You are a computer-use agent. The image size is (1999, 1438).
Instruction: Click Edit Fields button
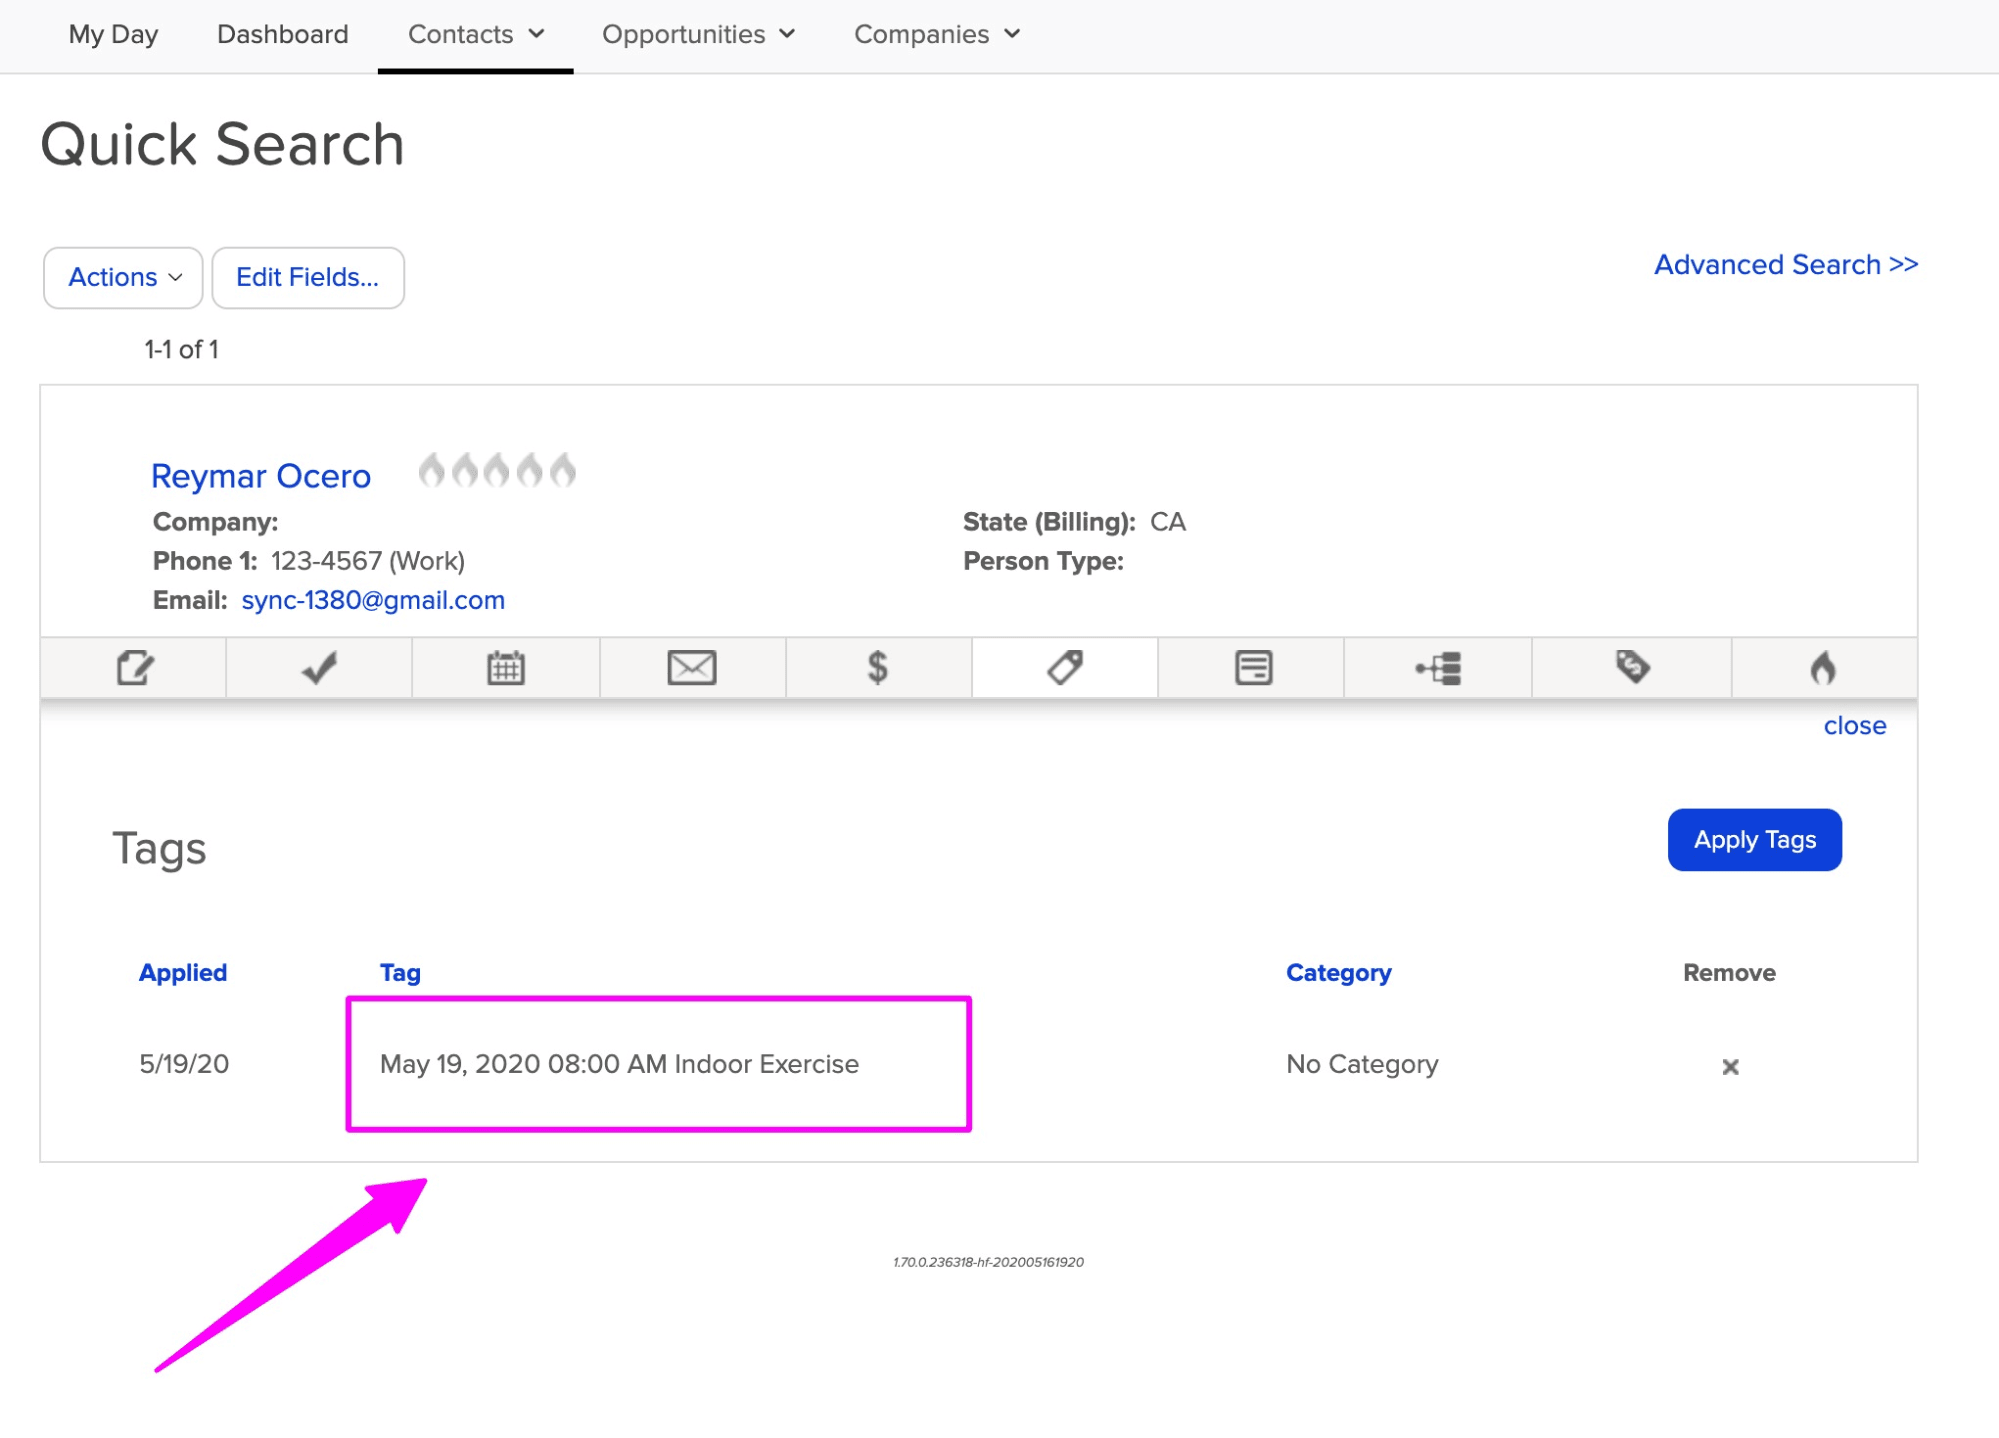pos(307,278)
